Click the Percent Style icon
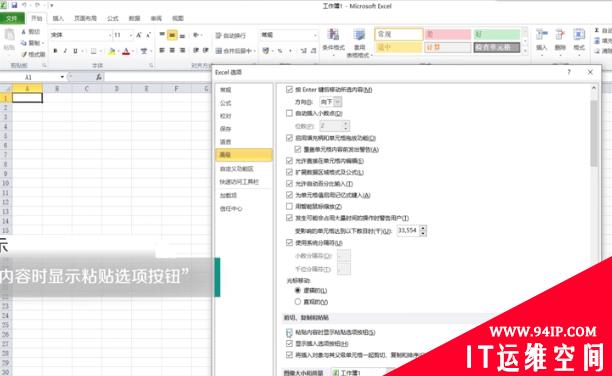Screen dimensions: 612x376 [x=280, y=51]
